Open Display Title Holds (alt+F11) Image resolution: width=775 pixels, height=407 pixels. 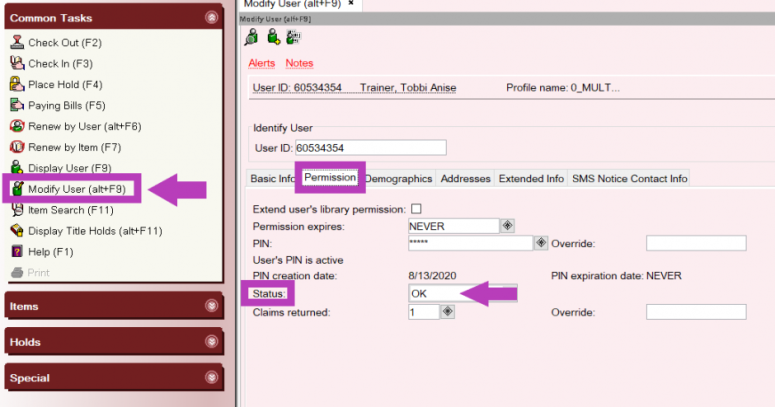tap(95, 230)
